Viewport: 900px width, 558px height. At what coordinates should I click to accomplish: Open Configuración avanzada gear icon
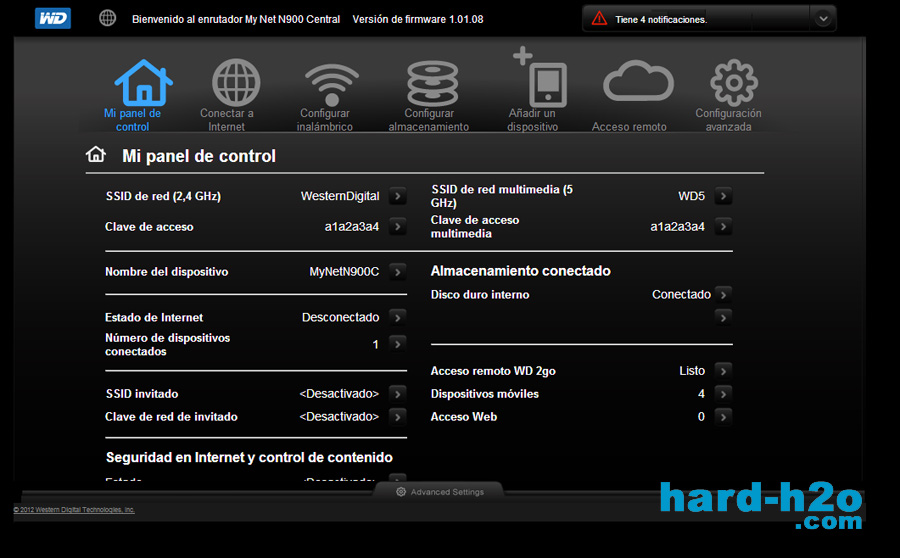734,83
